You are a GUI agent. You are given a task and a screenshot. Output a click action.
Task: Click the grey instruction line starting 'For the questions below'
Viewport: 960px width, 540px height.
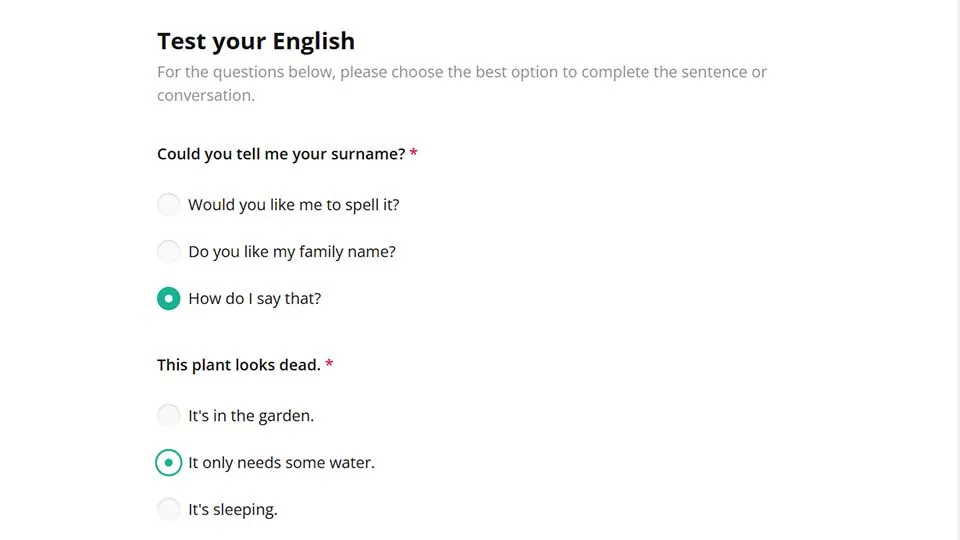[462, 72]
